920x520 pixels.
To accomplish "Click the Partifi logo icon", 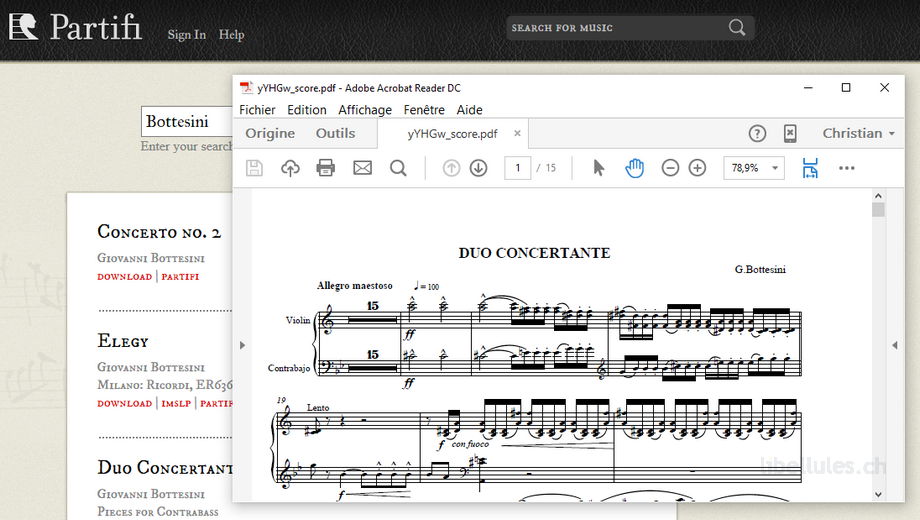I will [x=23, y=26].
